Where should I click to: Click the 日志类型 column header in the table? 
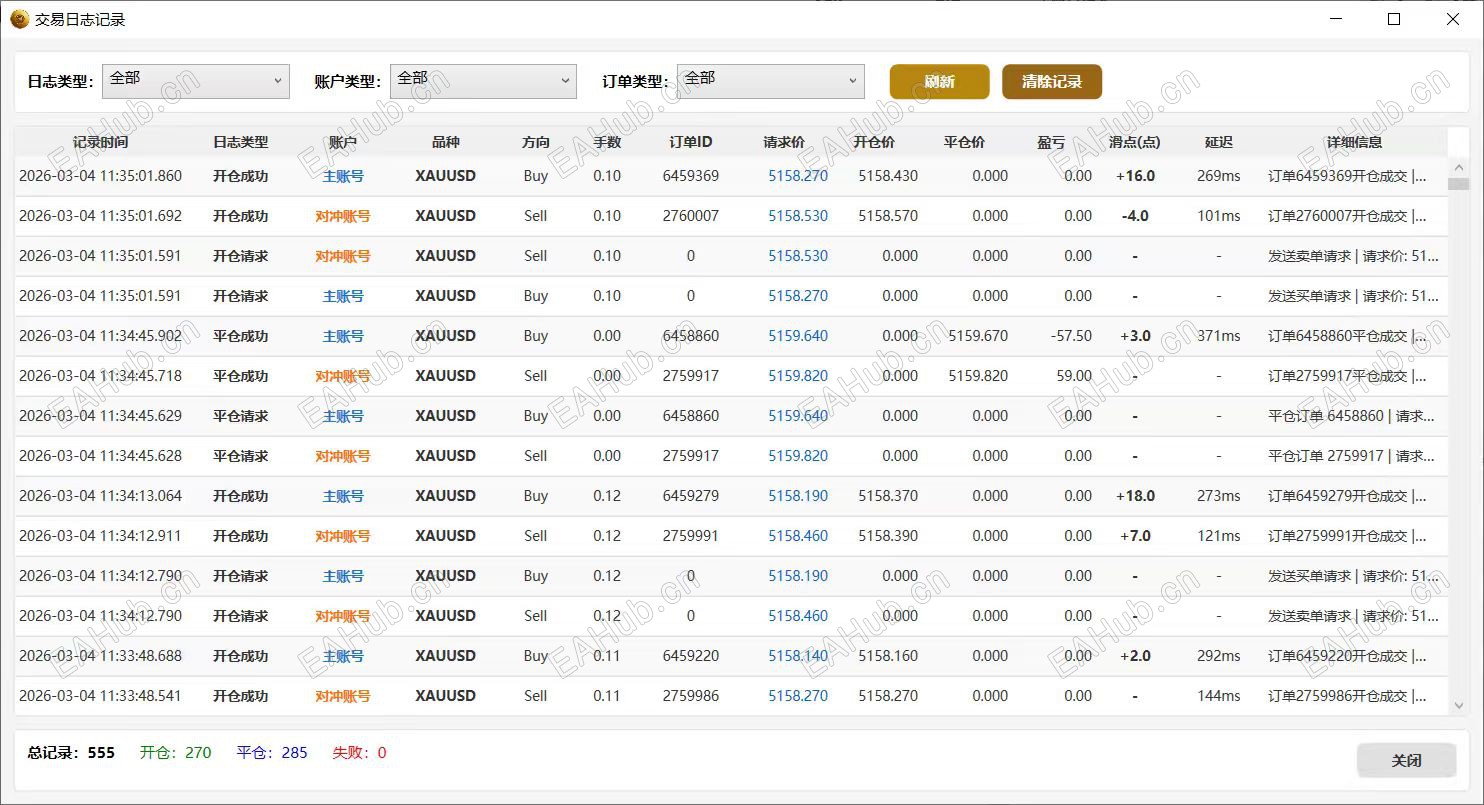(x=241, y=142)
